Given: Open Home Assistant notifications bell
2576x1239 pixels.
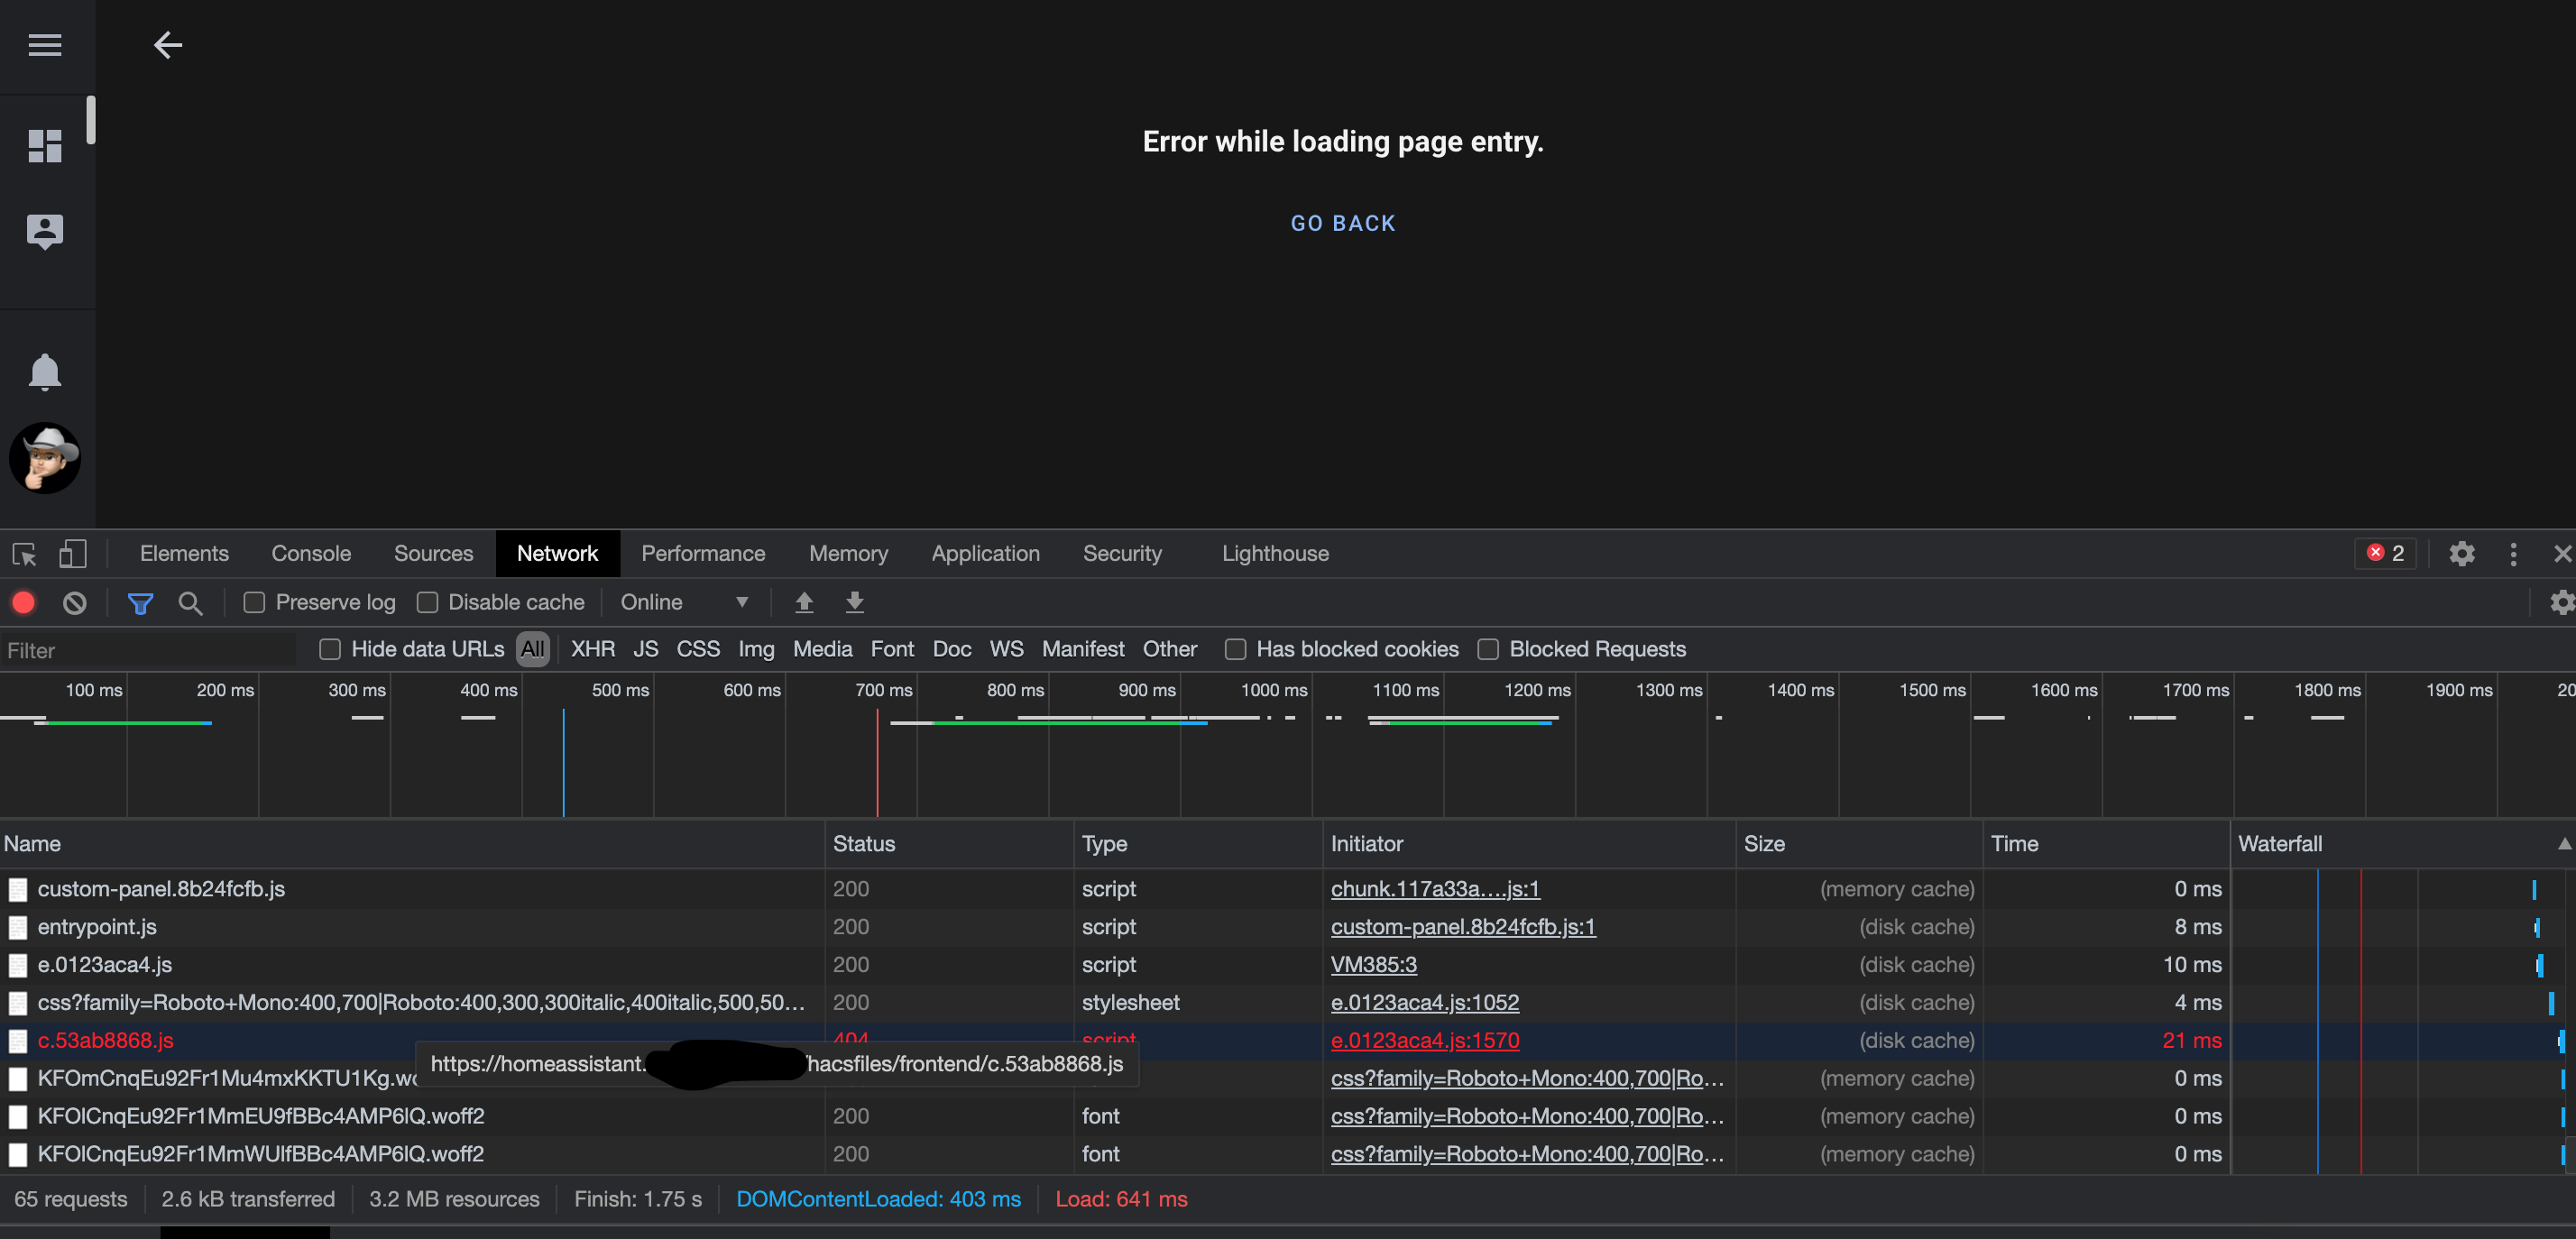Looking at the screenshot, I should 45,371.
